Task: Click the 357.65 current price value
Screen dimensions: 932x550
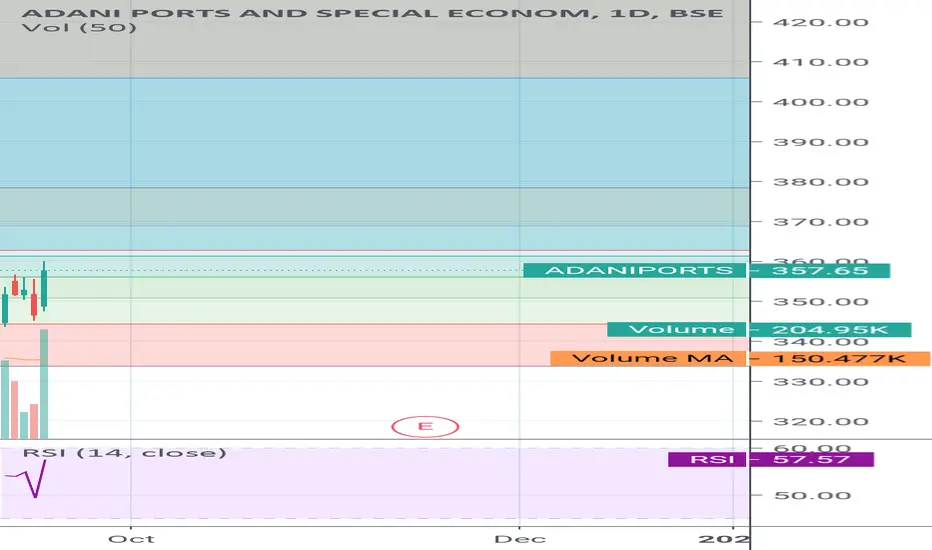Action: [820, 271]
